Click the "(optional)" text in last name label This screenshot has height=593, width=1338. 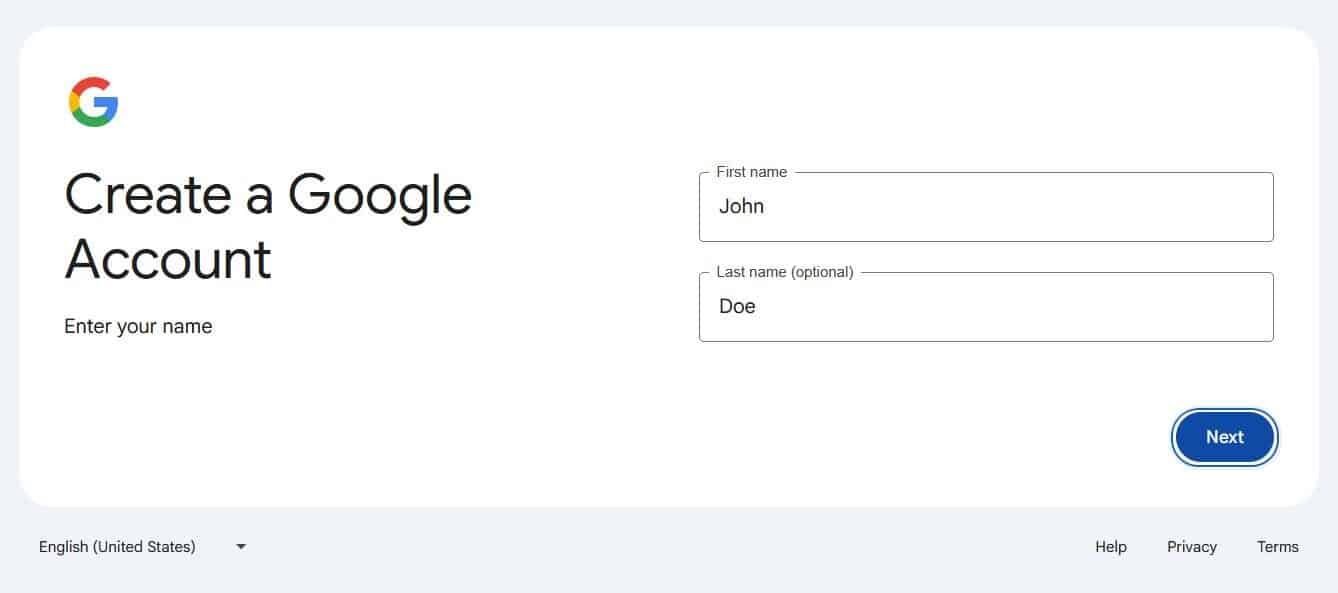click(821, 272)
